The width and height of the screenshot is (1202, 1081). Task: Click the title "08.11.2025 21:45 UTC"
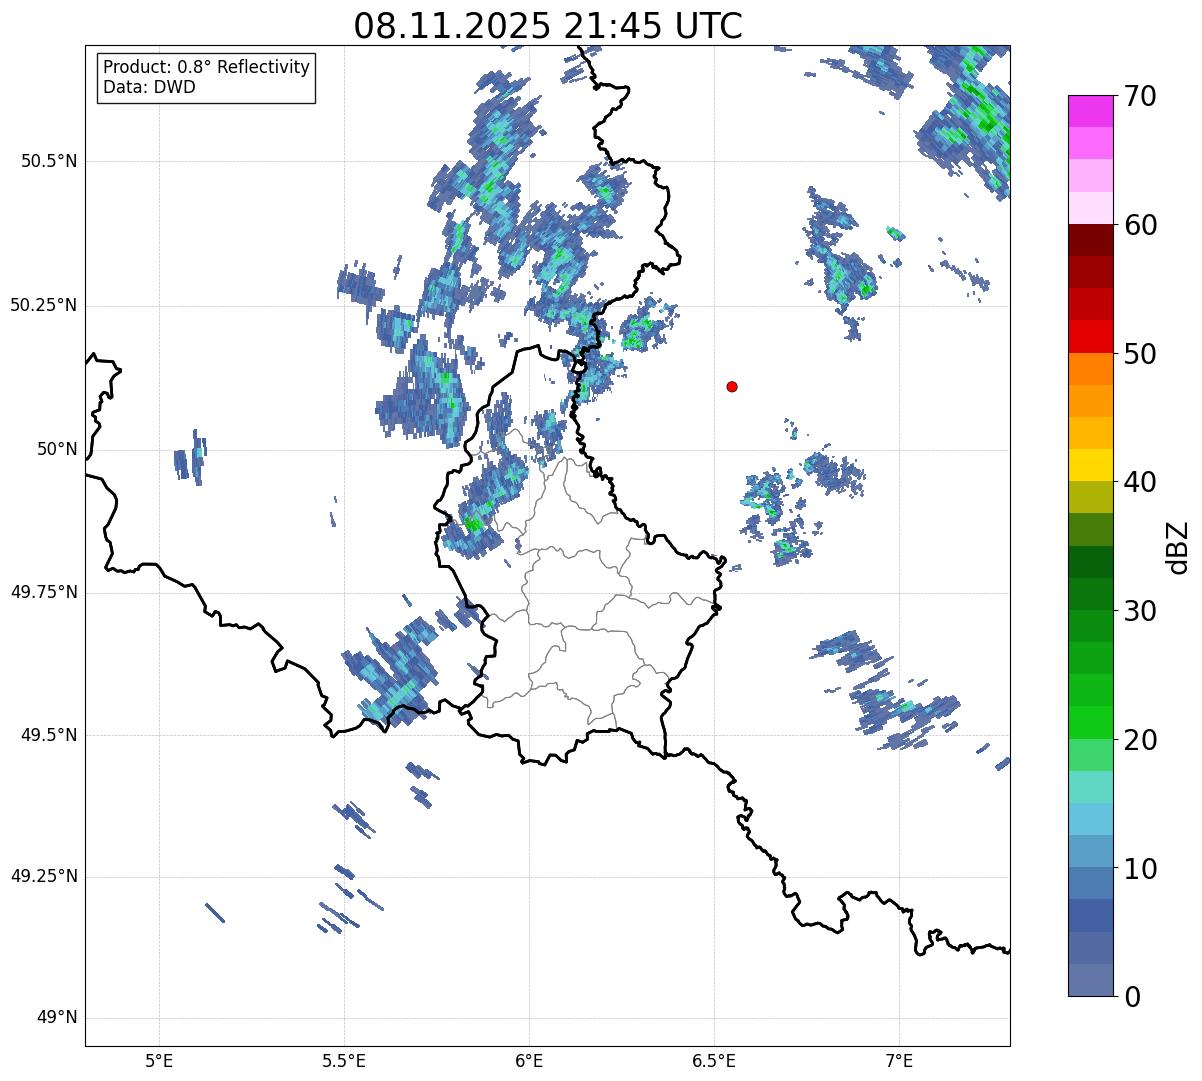point(548,26)
